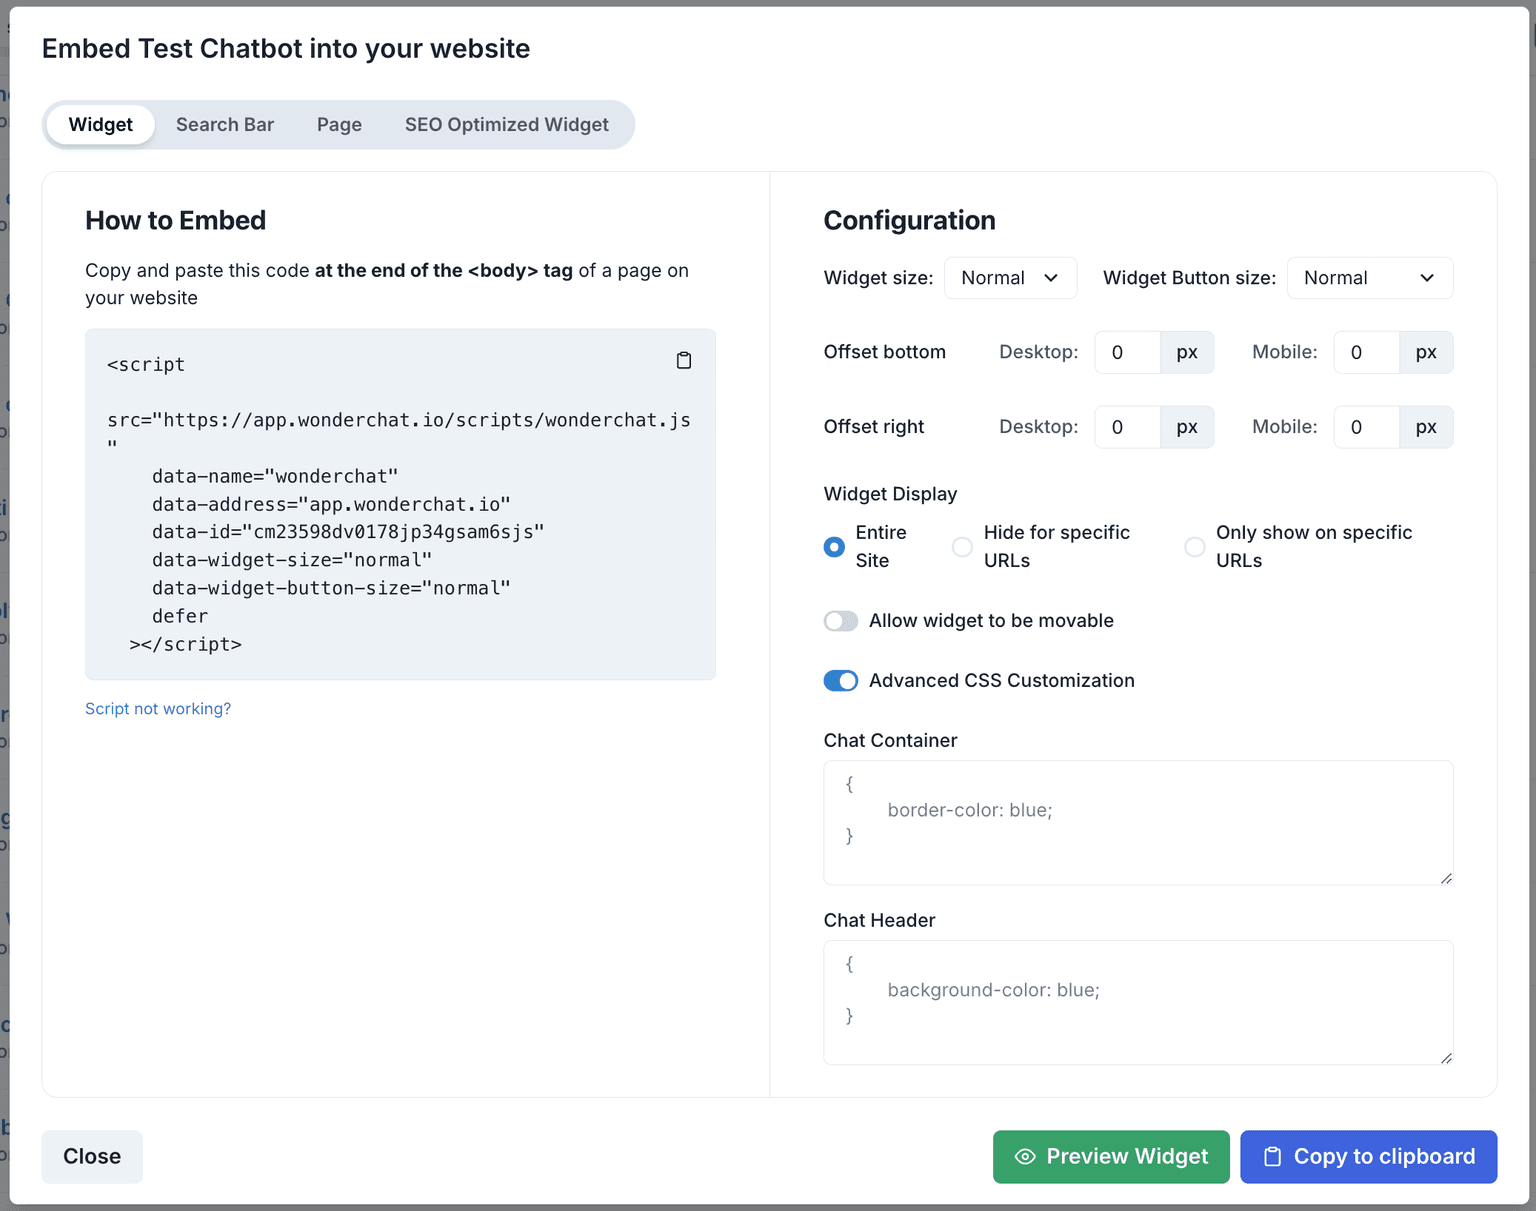Open the Page tab

tap(339, 125)
